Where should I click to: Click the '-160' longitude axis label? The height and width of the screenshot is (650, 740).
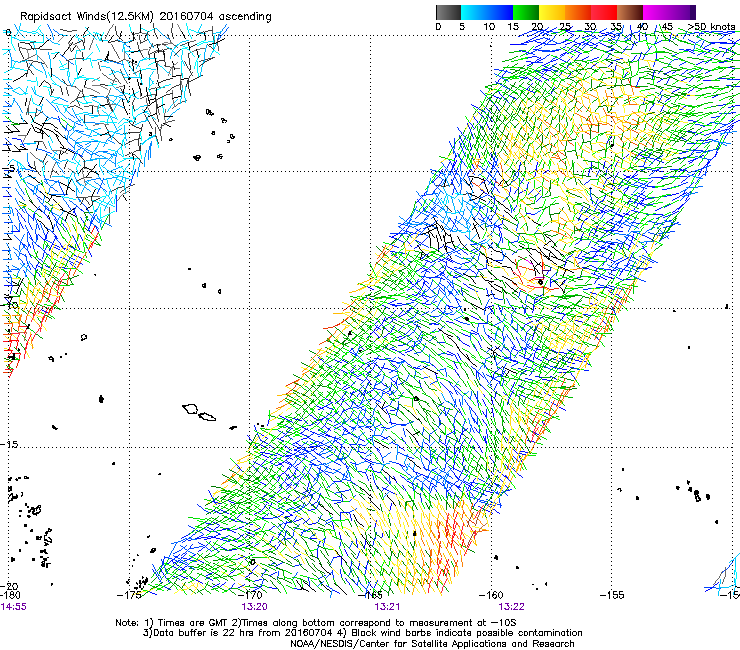tap(491, 595)
